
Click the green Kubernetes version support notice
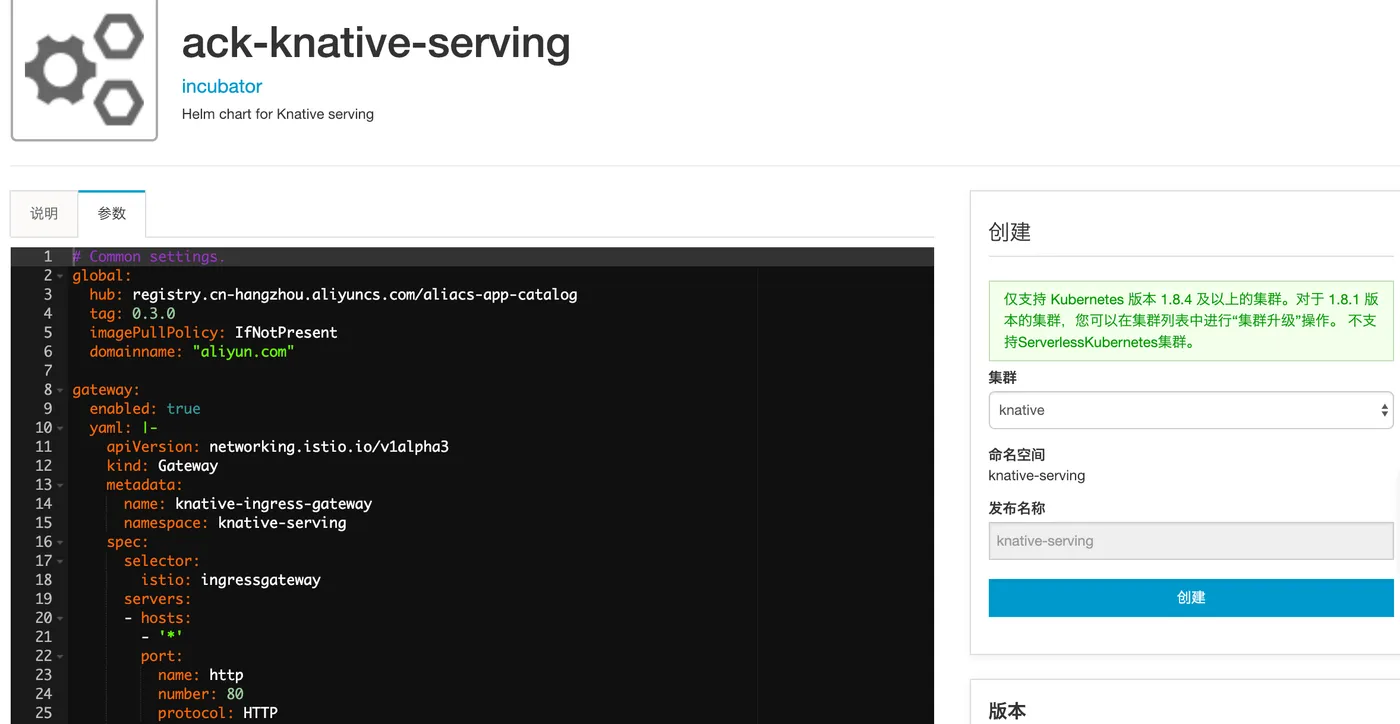pyautogui.click(x=1190, y=320)
